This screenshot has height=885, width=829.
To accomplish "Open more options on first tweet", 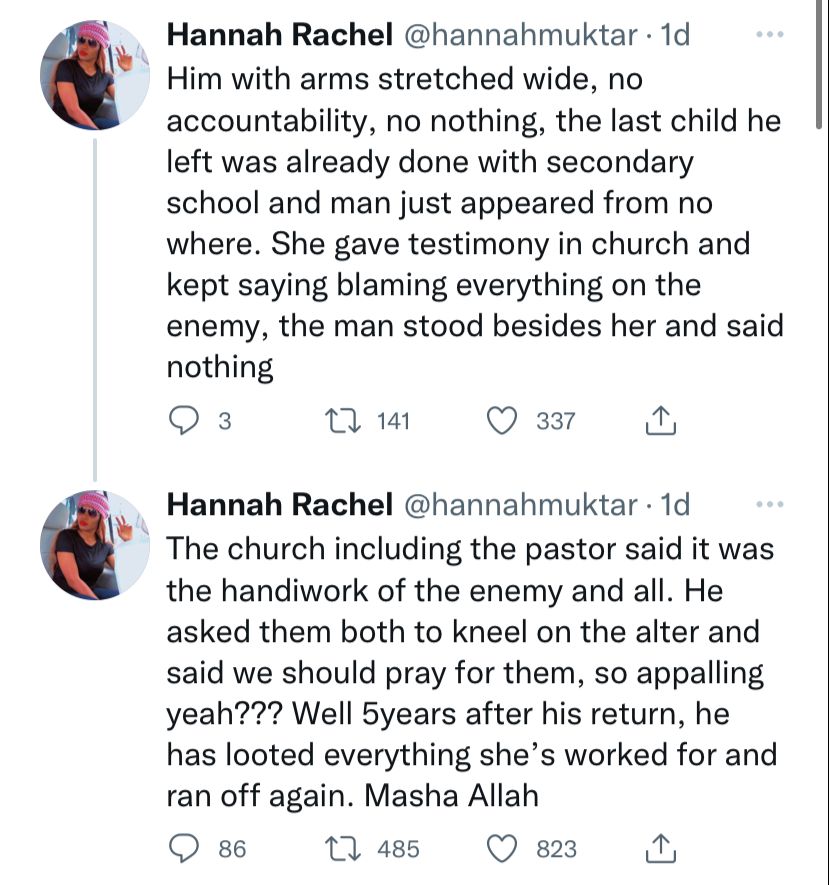I will click(x=770, y=34).
